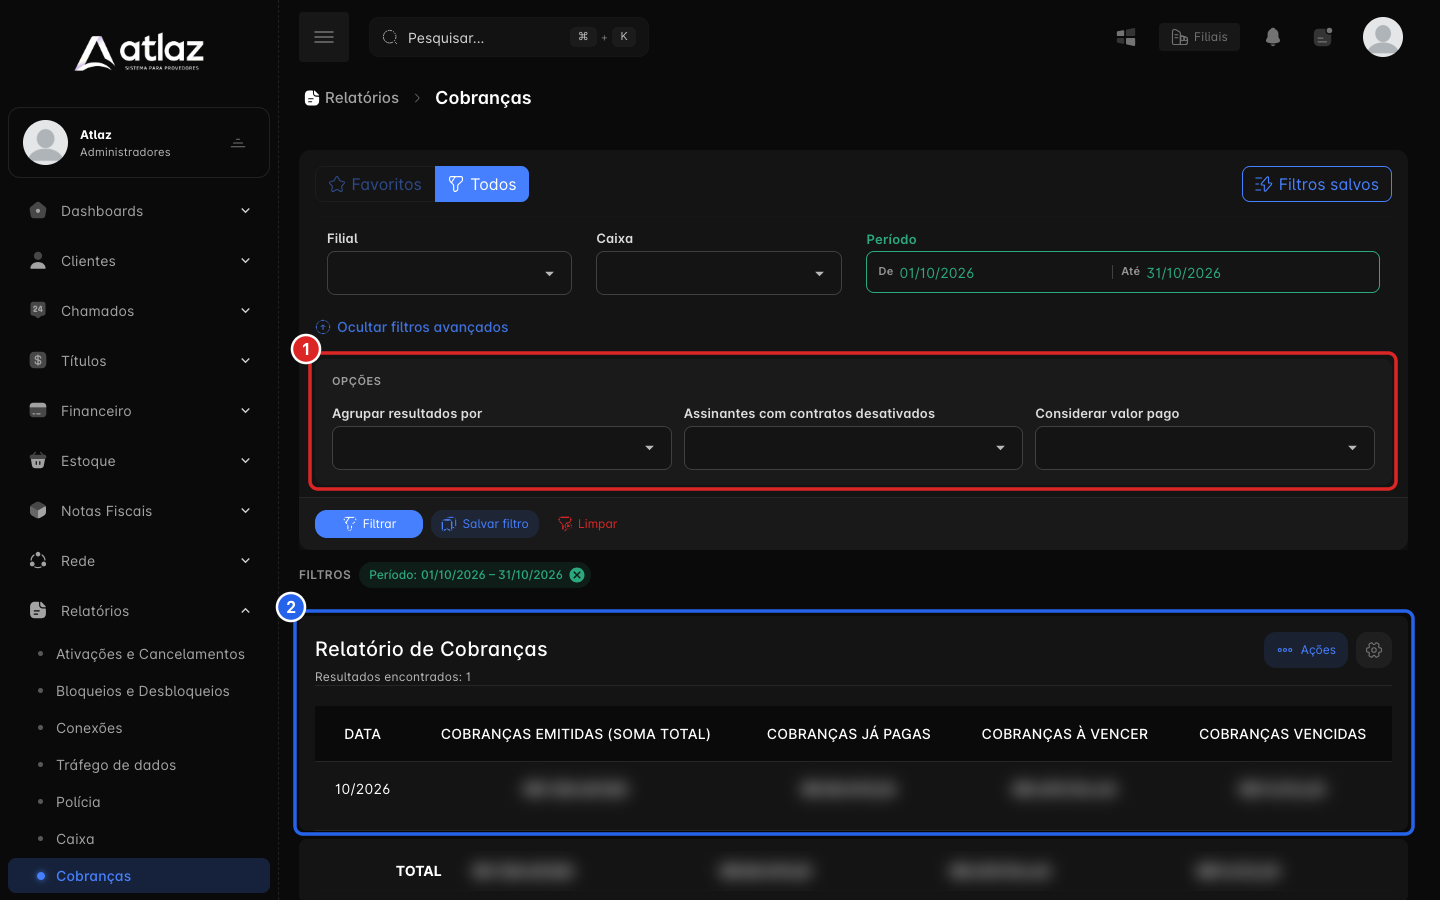Open Tráfego de dados report
Viewport: 1440px width, 900px height.
coord(116,765)
